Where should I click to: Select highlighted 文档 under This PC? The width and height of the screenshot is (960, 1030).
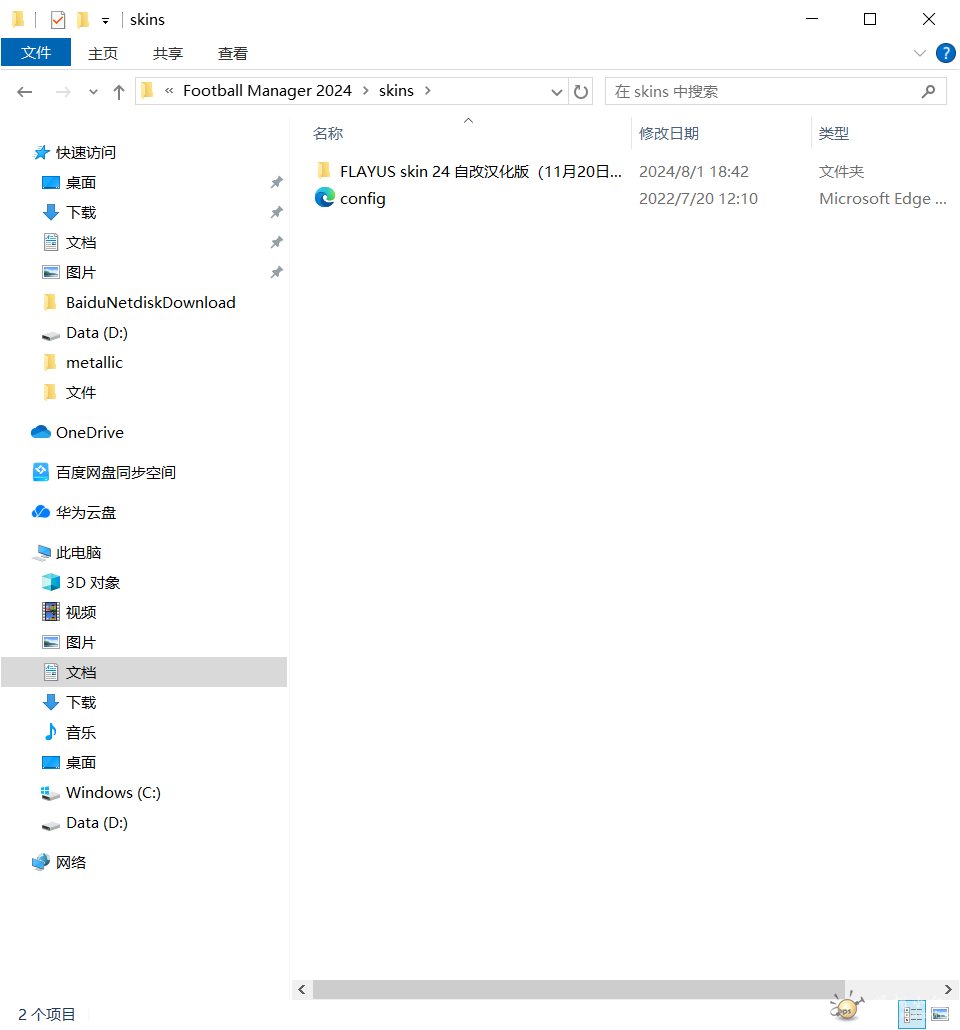coord(144,672)
